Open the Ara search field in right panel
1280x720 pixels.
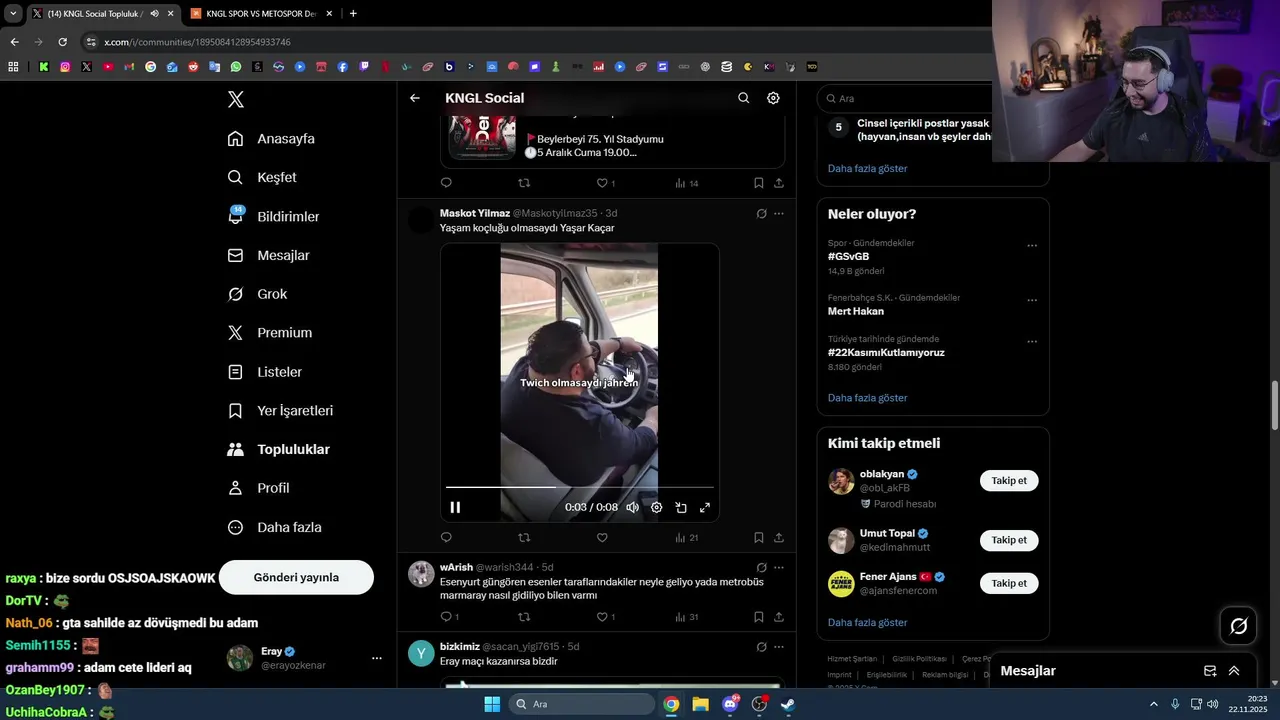pyautogui.click(x=905, y=98)
